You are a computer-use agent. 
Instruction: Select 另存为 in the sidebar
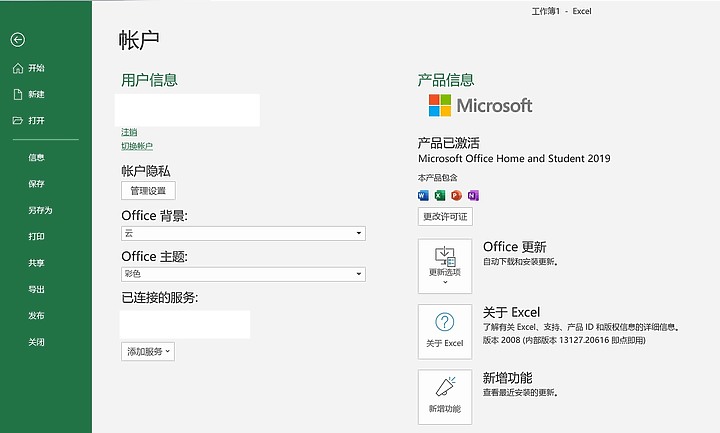pos(40,210)
